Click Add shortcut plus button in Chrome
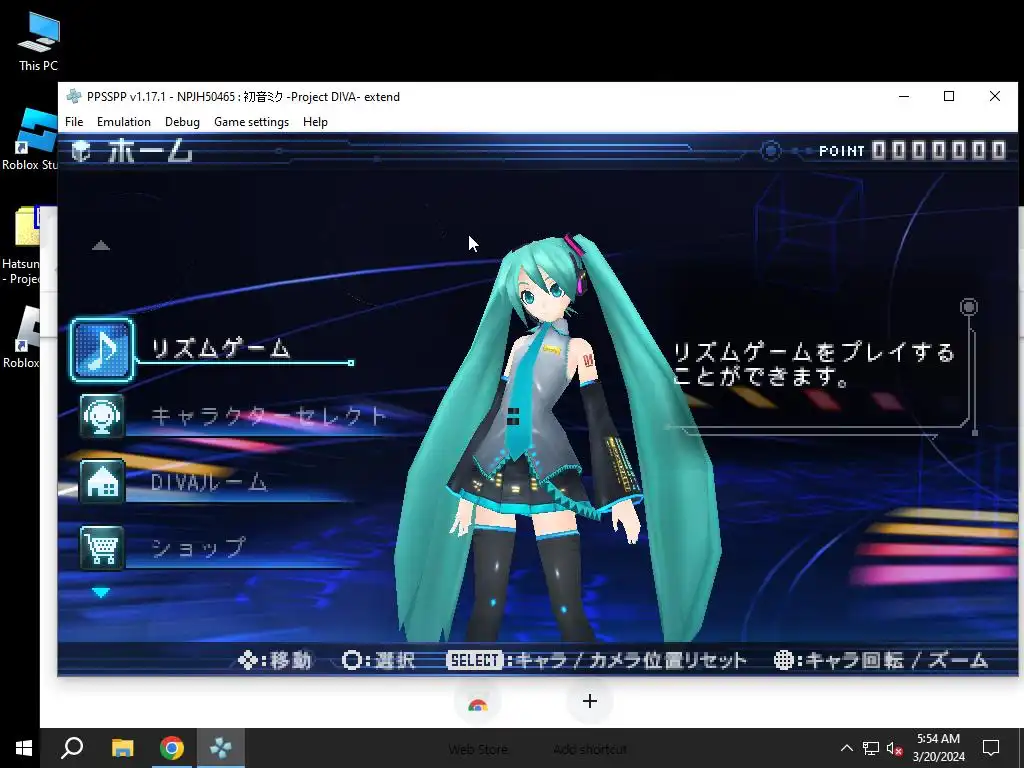The image size is (1024, 768). pos(590,701)
